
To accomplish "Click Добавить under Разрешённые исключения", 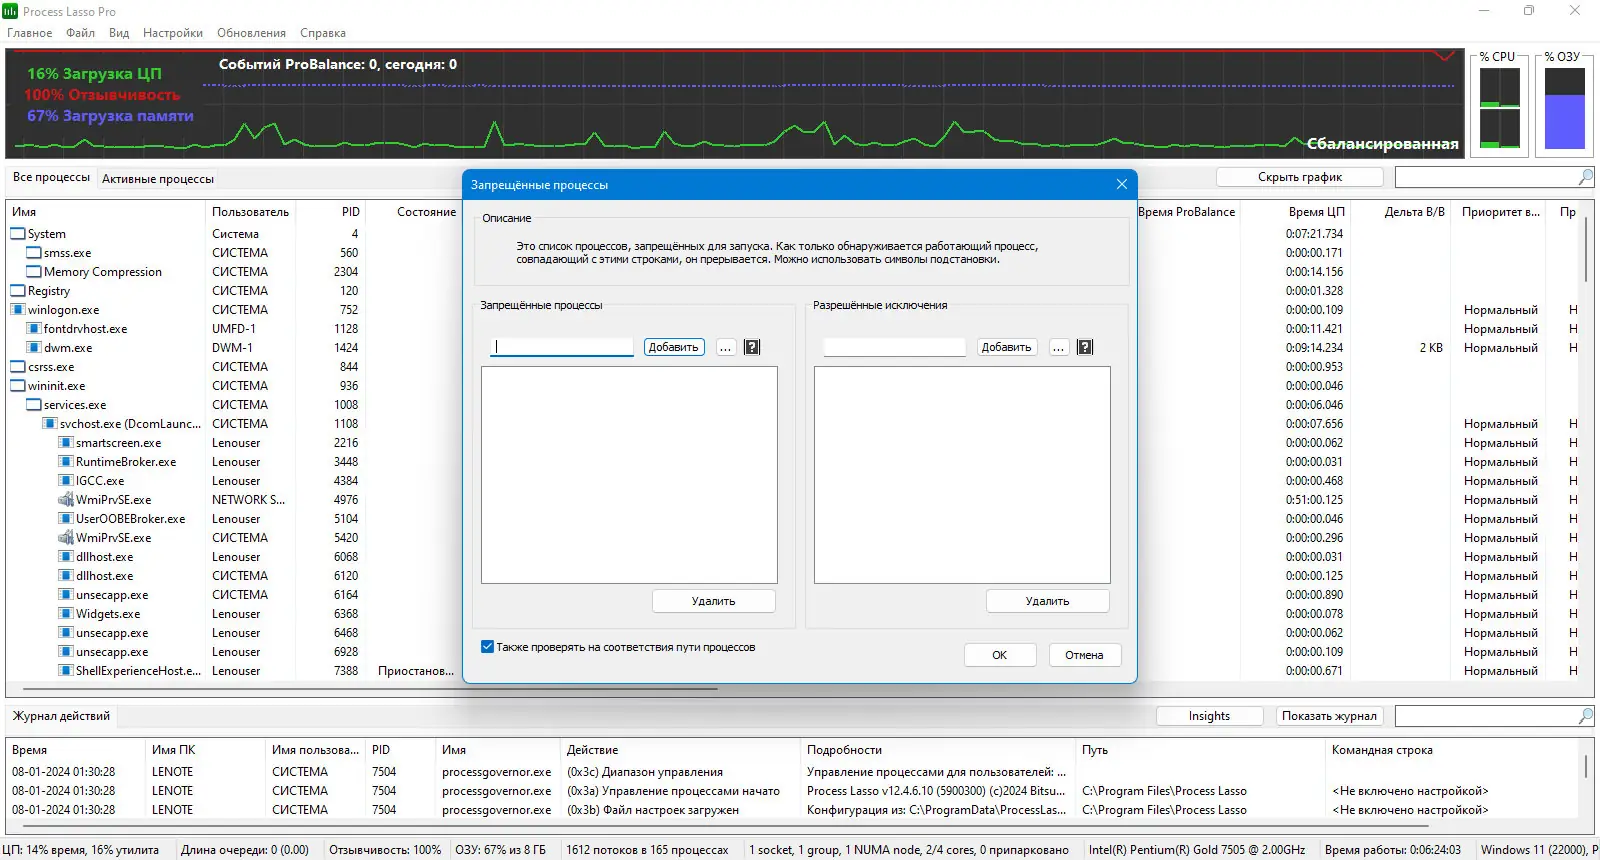I will tap(1007, 347).
